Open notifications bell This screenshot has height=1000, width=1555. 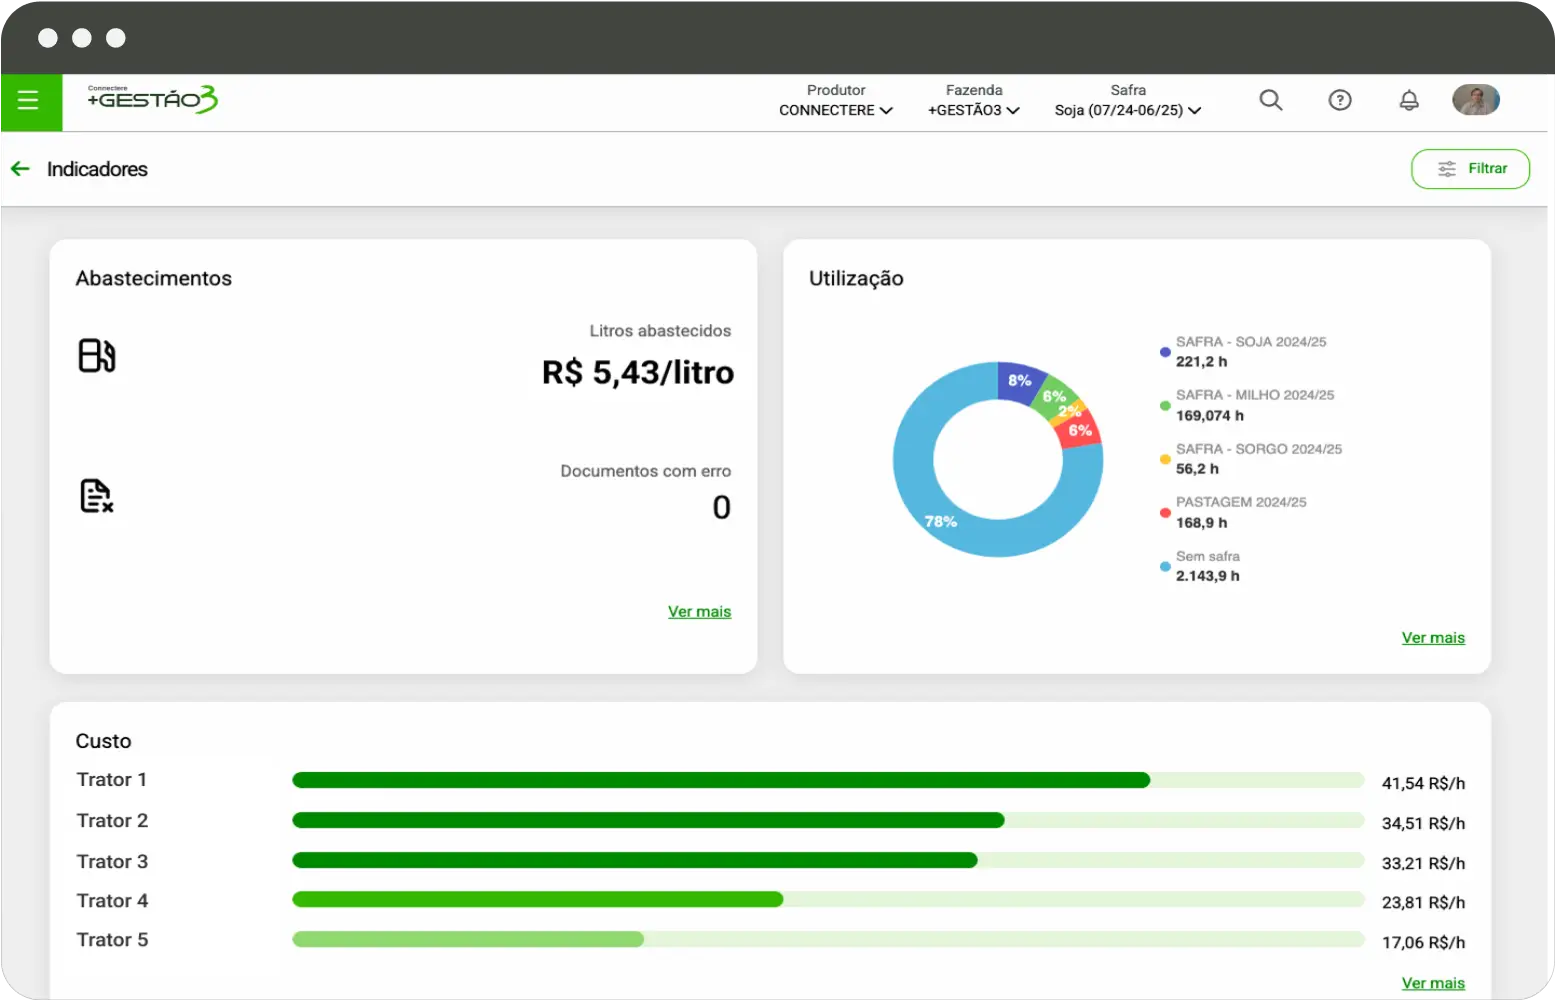tap(1408, 100)
